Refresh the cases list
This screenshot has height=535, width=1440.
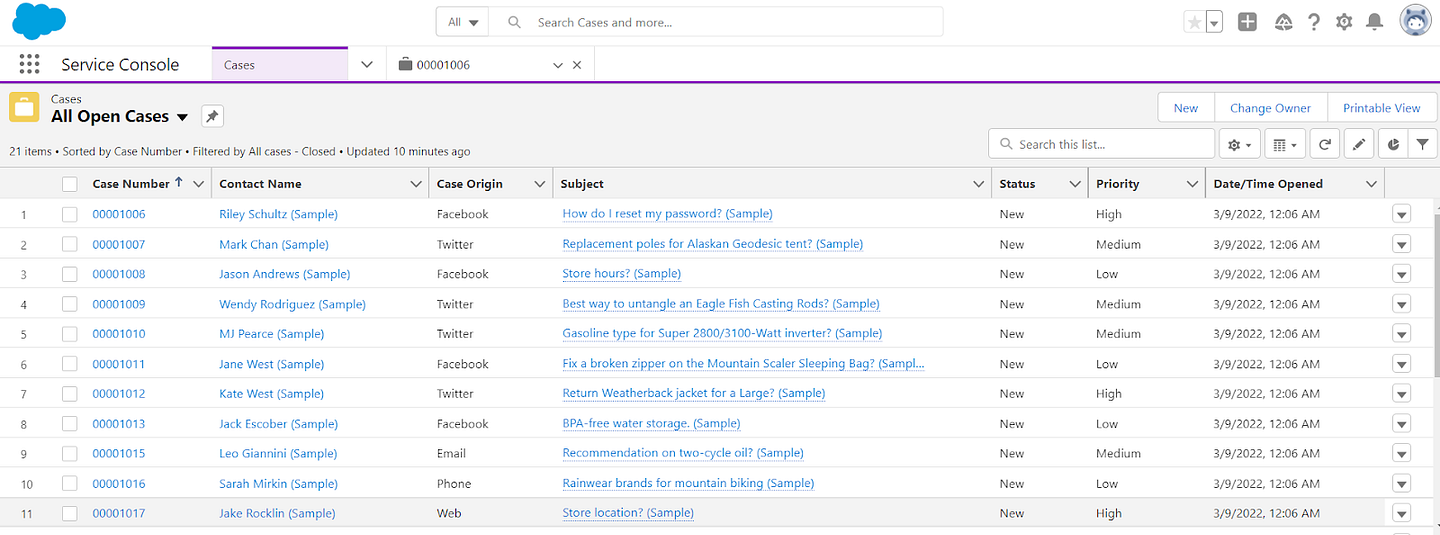click(1324, 144)
